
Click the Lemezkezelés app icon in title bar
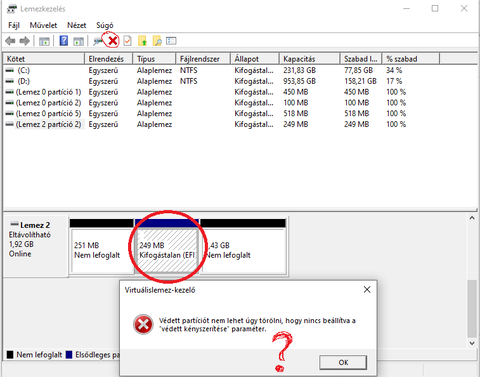(x=11, y=9)
